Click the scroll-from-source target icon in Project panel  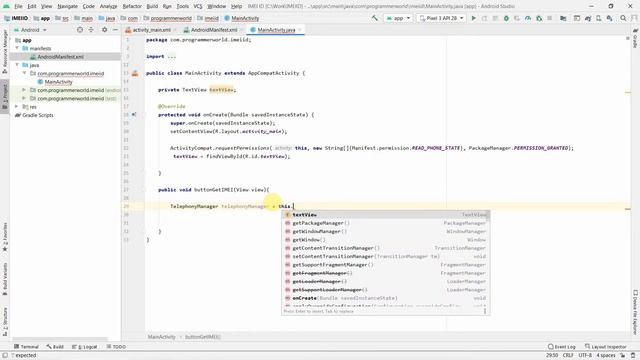click(80, 30)
